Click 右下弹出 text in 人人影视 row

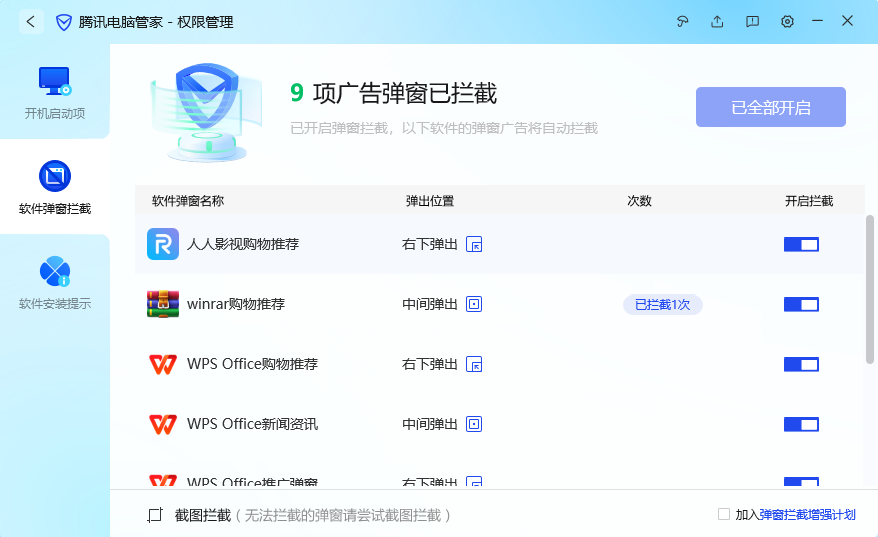pyautogui.click(x=429, y=245)
